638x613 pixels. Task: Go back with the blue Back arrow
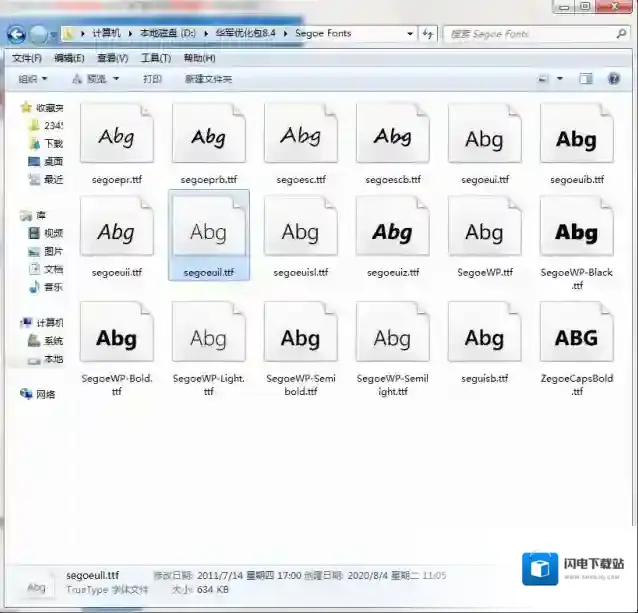[17, 35]
